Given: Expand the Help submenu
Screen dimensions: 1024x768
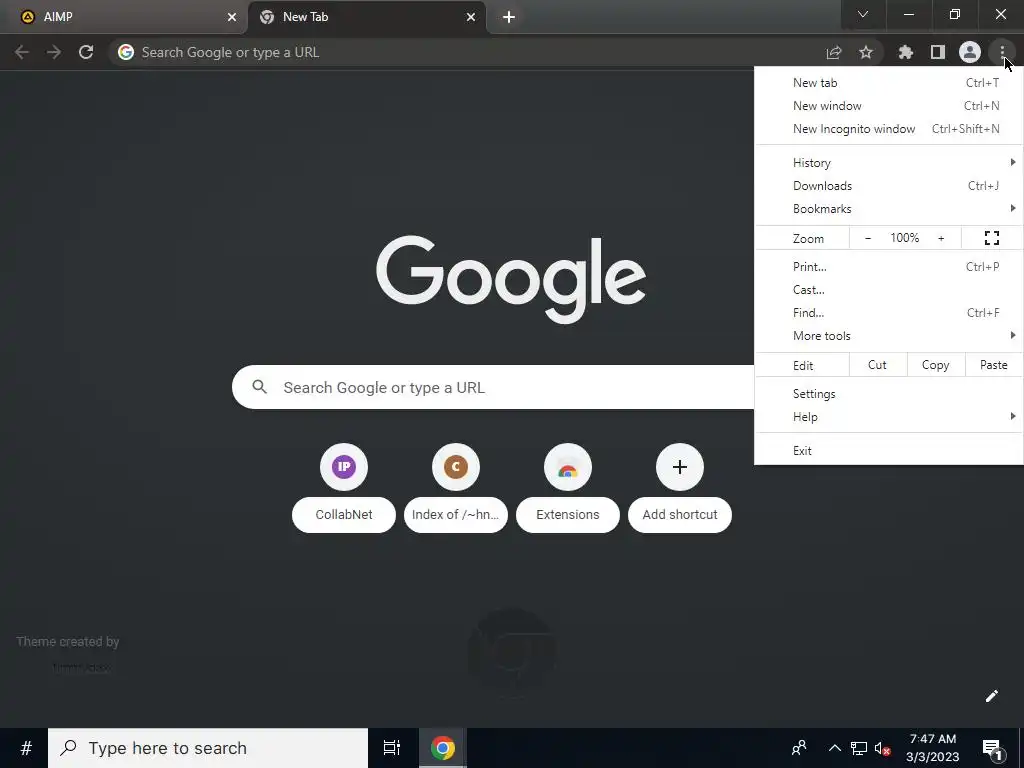Looking at the screenshot, I should 889,417.
